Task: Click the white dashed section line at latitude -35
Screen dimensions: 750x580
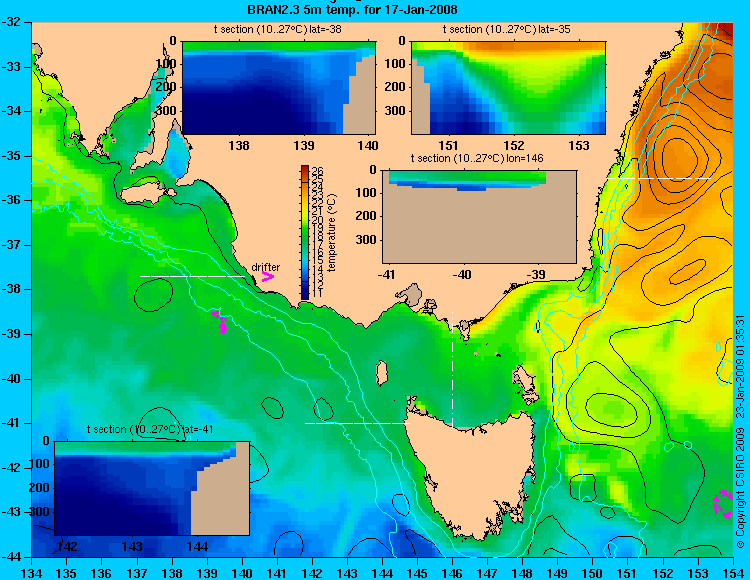Action: [x=660, y=178]
